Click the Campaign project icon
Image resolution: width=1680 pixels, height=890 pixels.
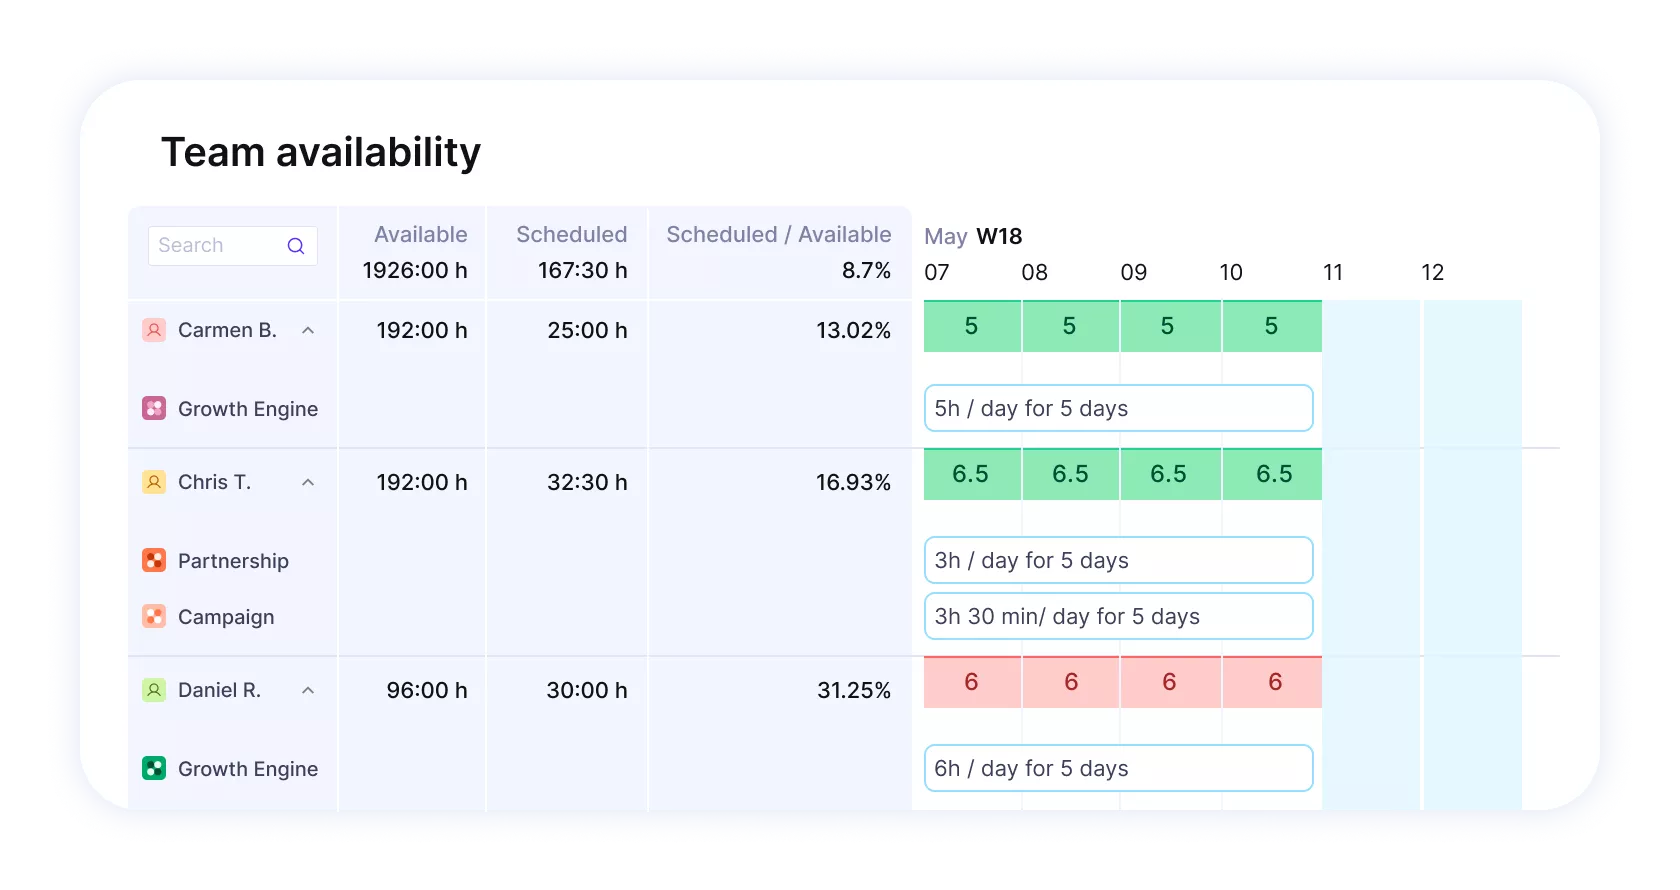point(154,616)
